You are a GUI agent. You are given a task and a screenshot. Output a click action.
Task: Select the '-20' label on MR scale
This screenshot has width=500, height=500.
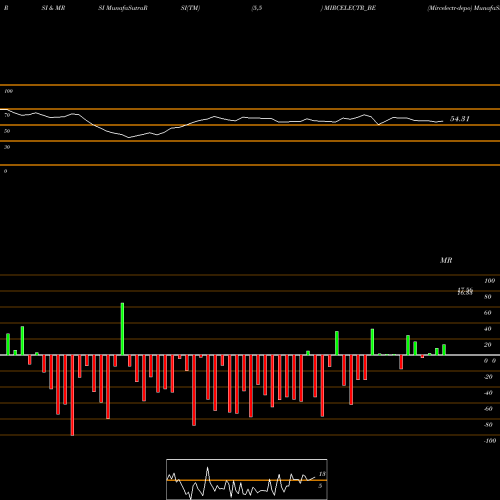pyautogui.click(x=488, y=377)
